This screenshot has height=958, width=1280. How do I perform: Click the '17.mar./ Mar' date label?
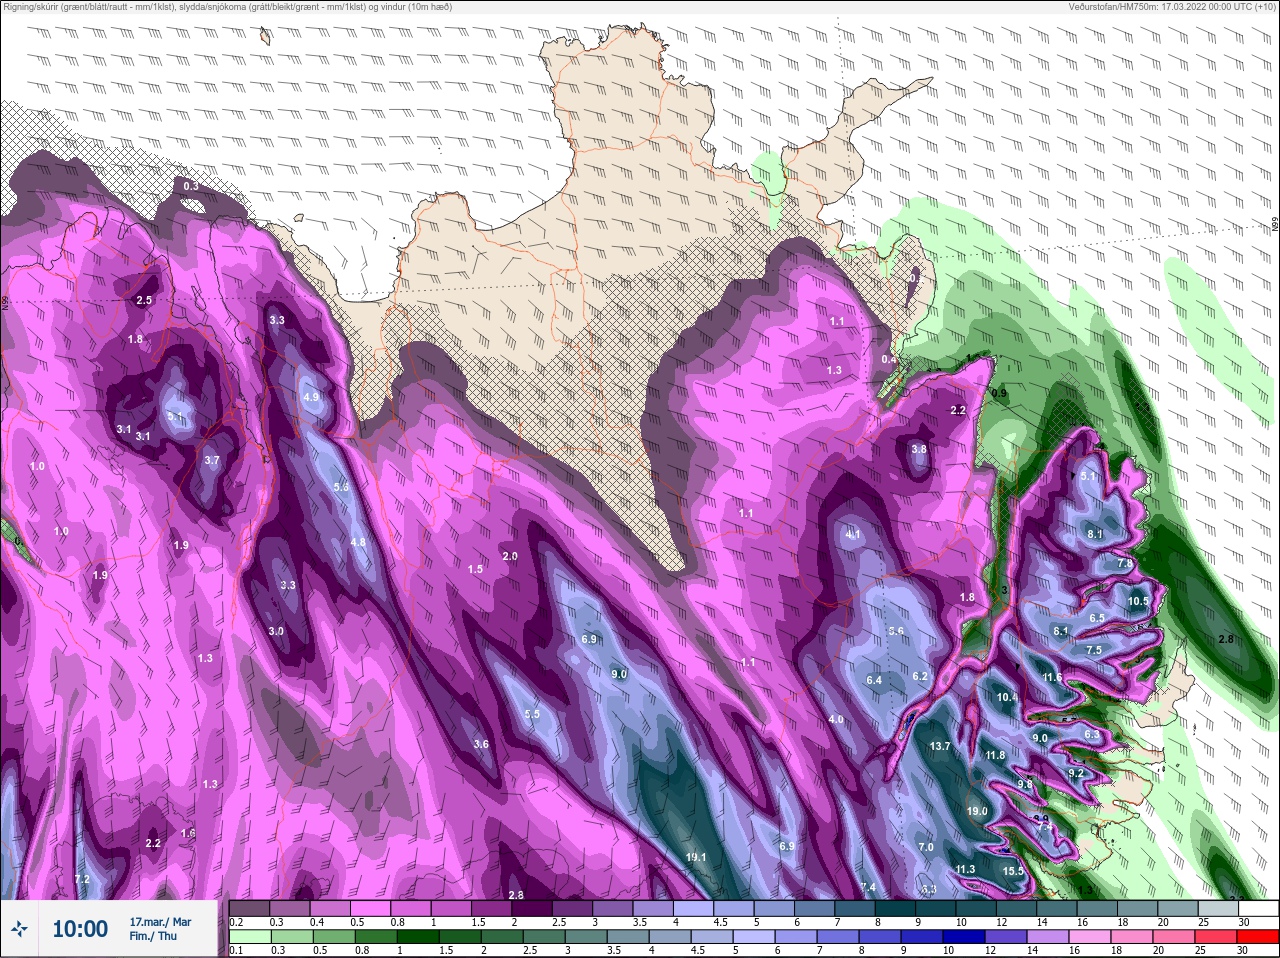tap(160, 921)
